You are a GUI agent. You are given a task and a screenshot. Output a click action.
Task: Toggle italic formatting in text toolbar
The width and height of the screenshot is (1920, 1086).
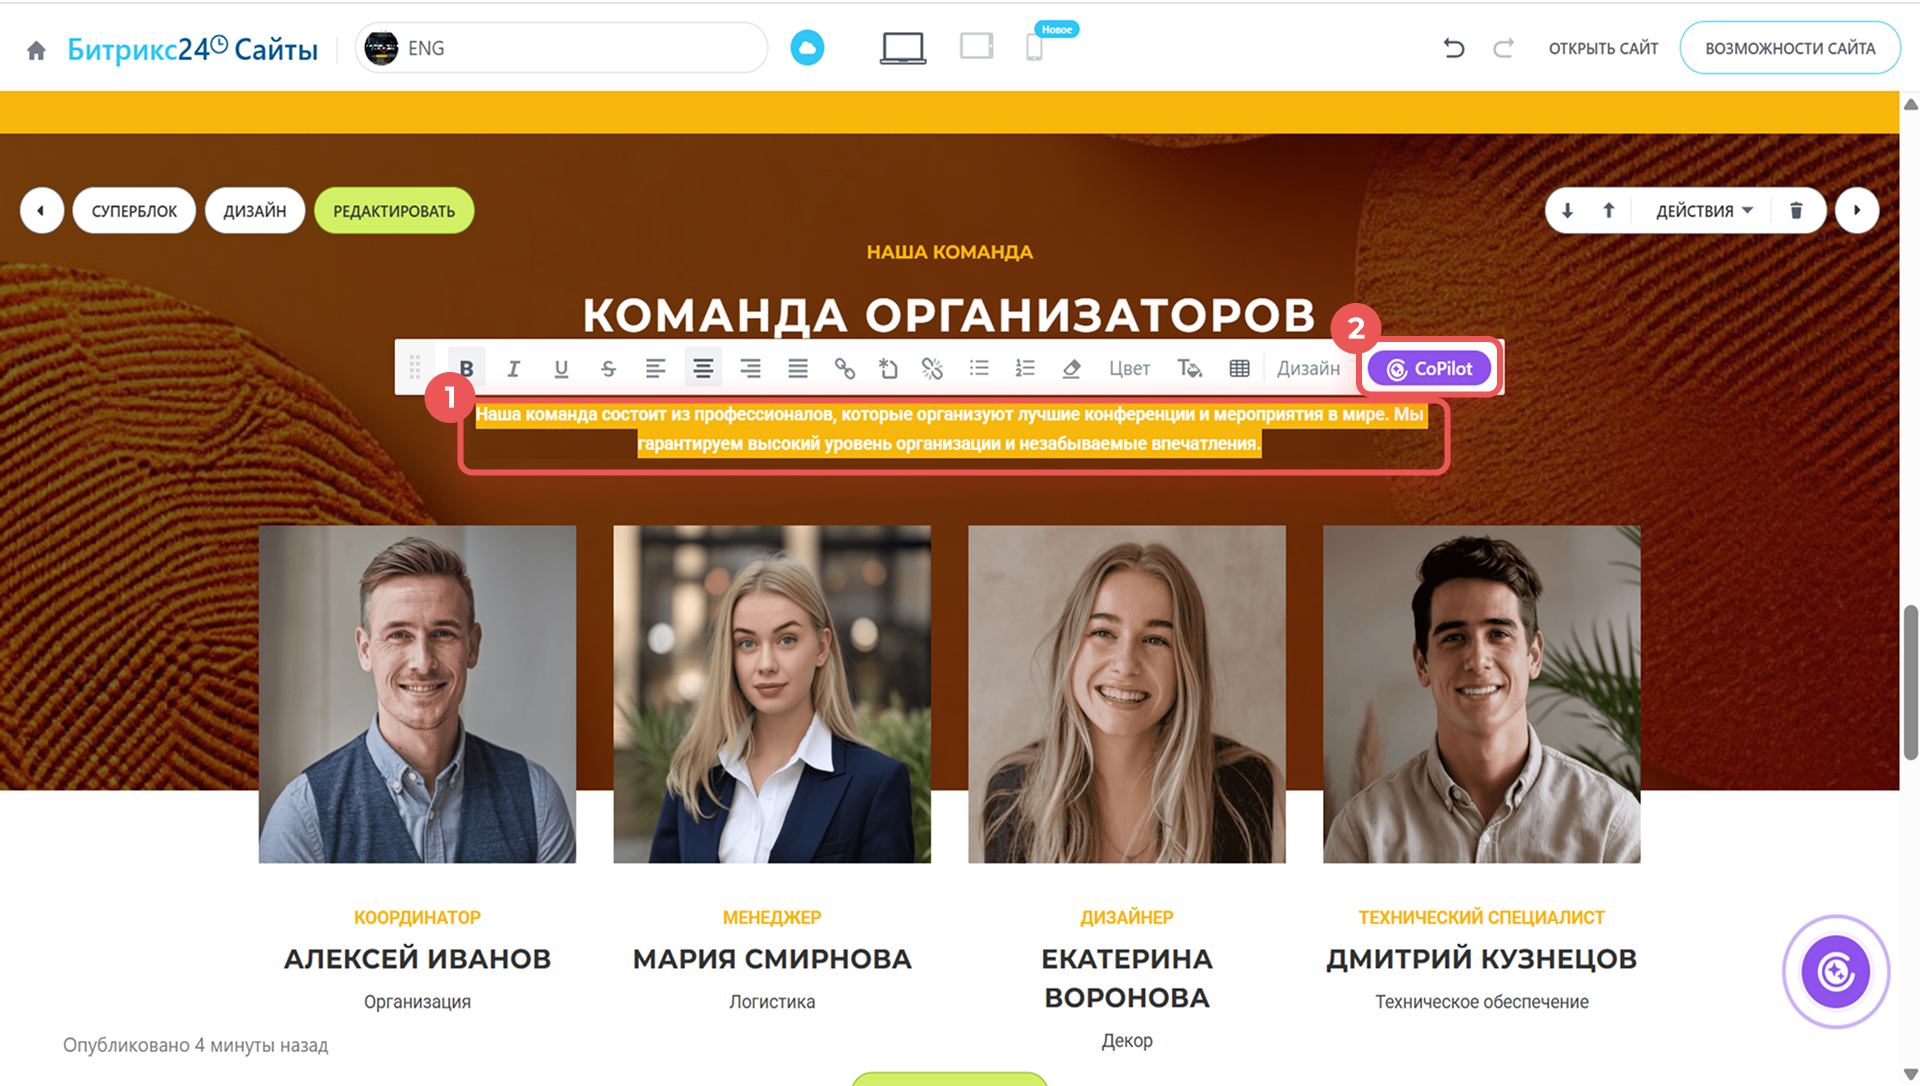click(513, 368)
